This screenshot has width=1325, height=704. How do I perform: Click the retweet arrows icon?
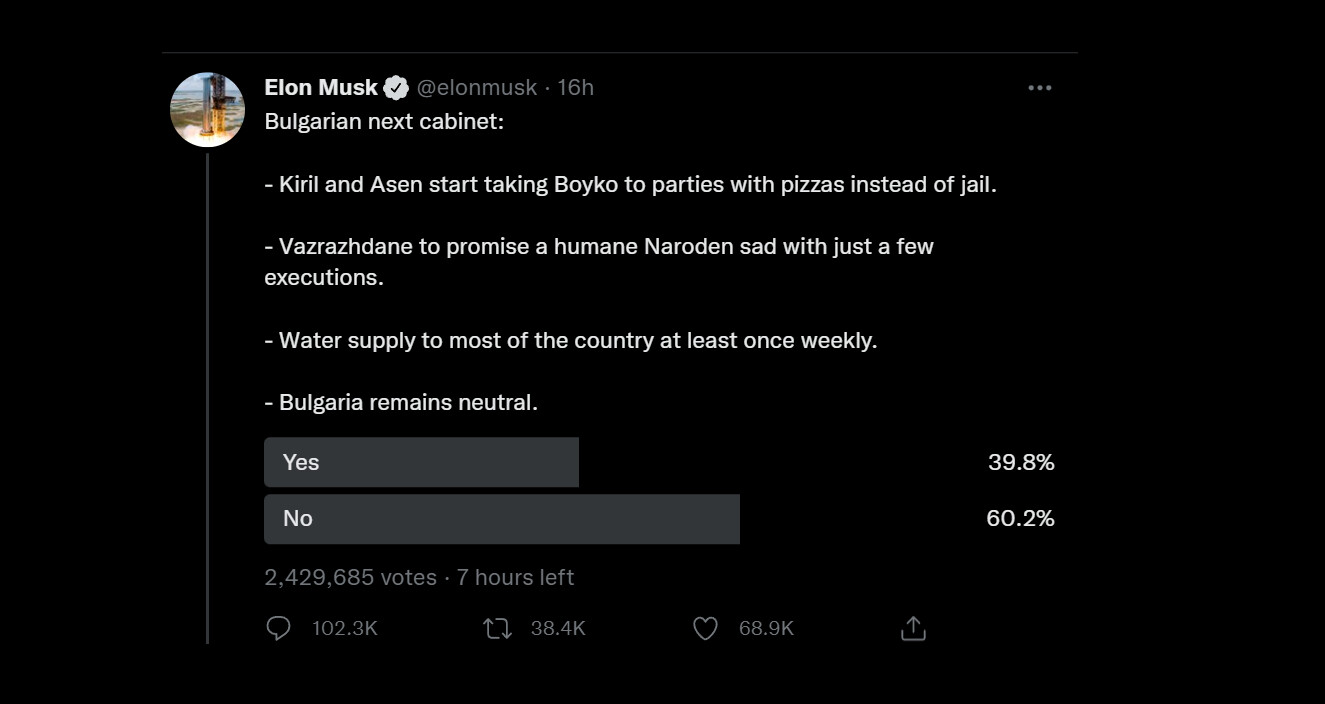[497, 628]
